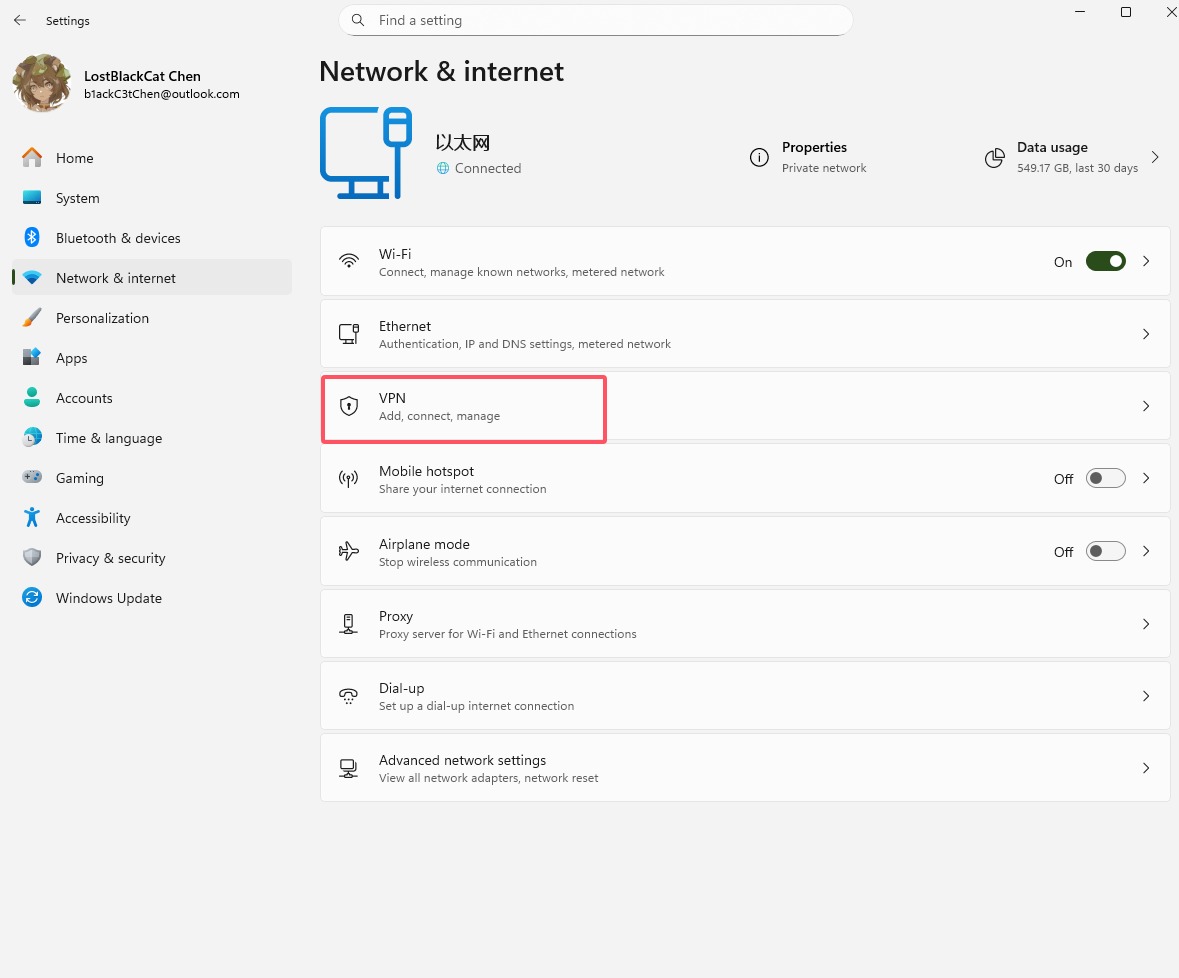The image size is (1179, 978).
Task: Click the Personalization paintbrush icon
Action: [32, 318]
